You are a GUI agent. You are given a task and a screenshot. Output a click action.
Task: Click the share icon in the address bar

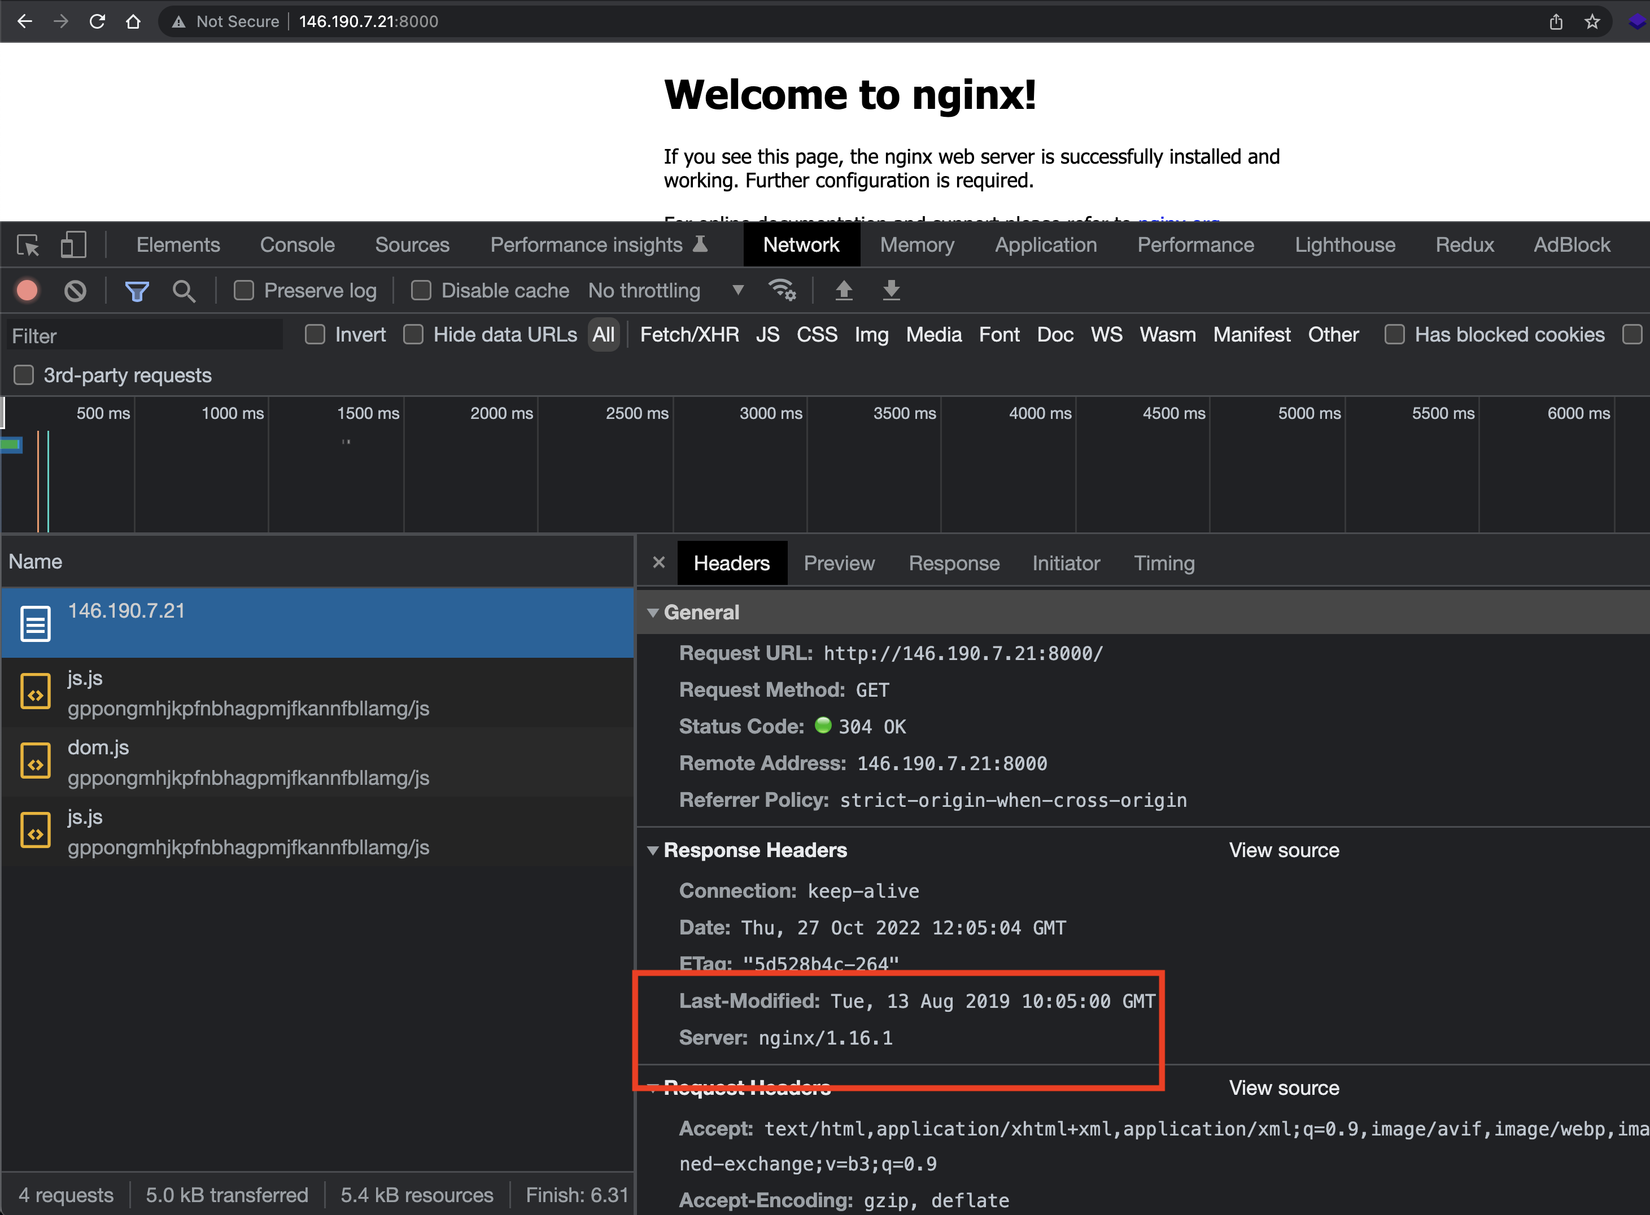click(1556, 21)
